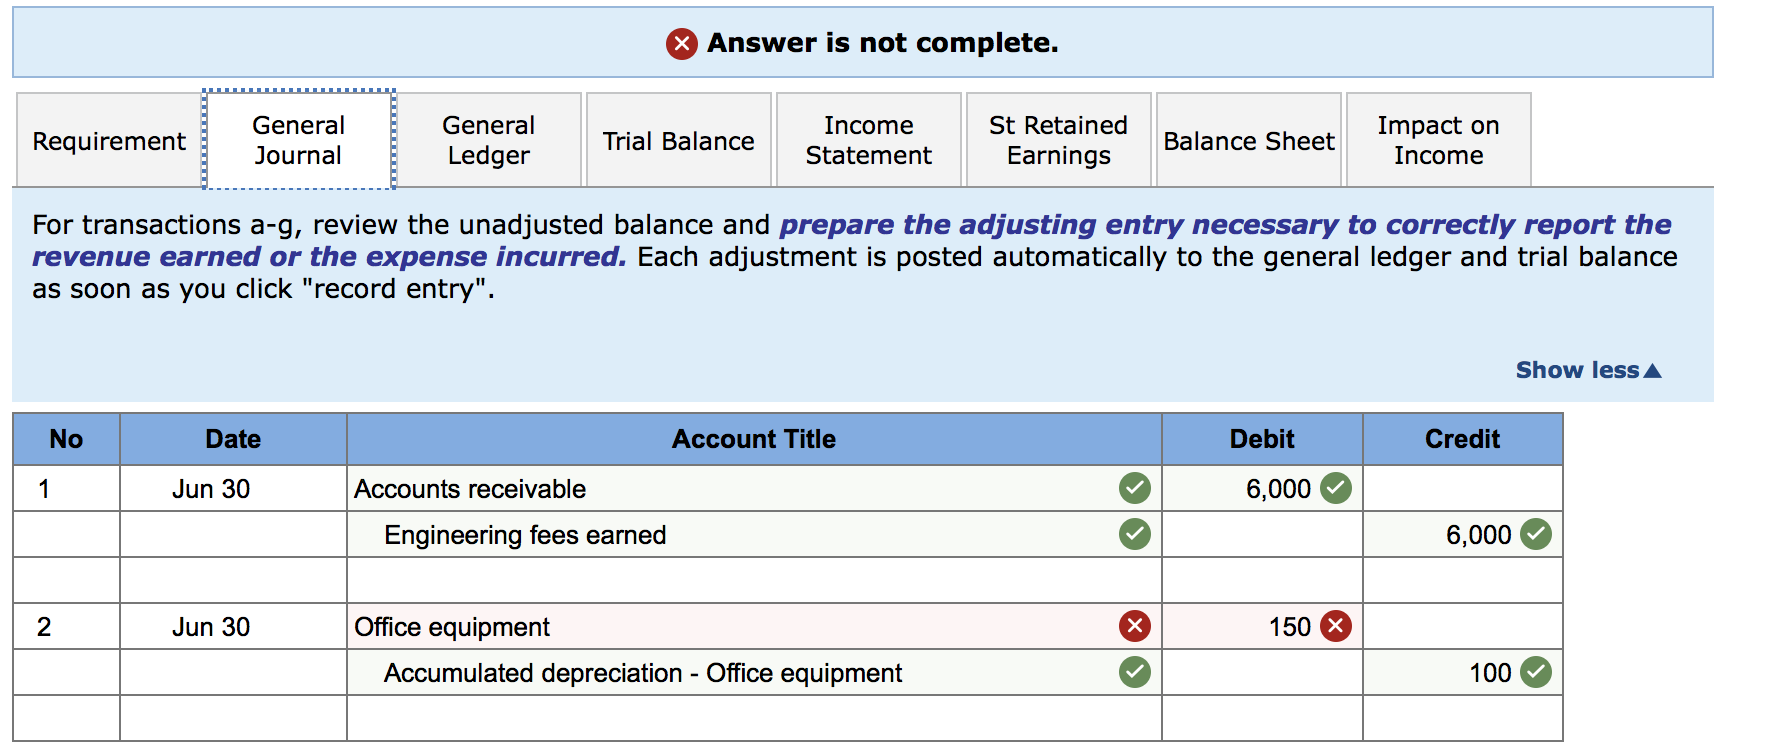The image size is (1782, 748).
Task: Click the Credit column header
Action: (x=1462, y=439)
